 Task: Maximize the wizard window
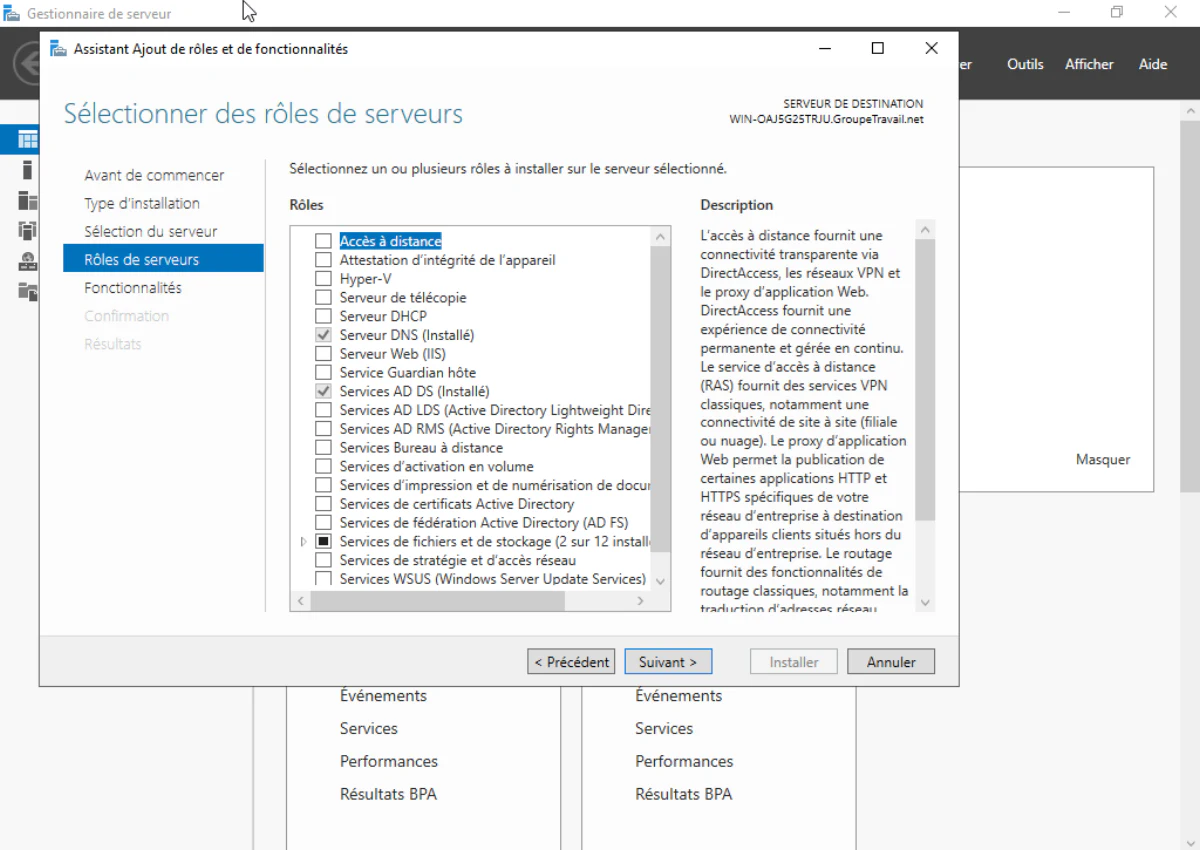point(878,48)
